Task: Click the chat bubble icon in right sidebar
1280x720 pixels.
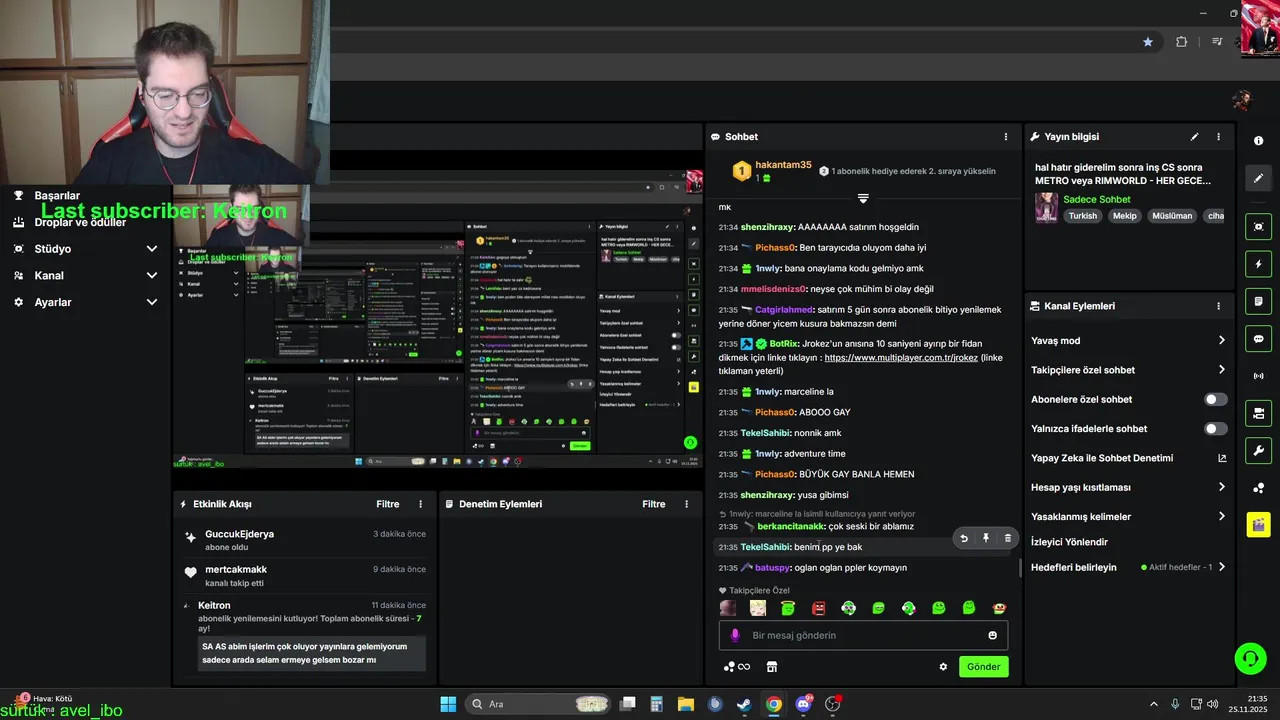Action: [x=1258, y=339]
